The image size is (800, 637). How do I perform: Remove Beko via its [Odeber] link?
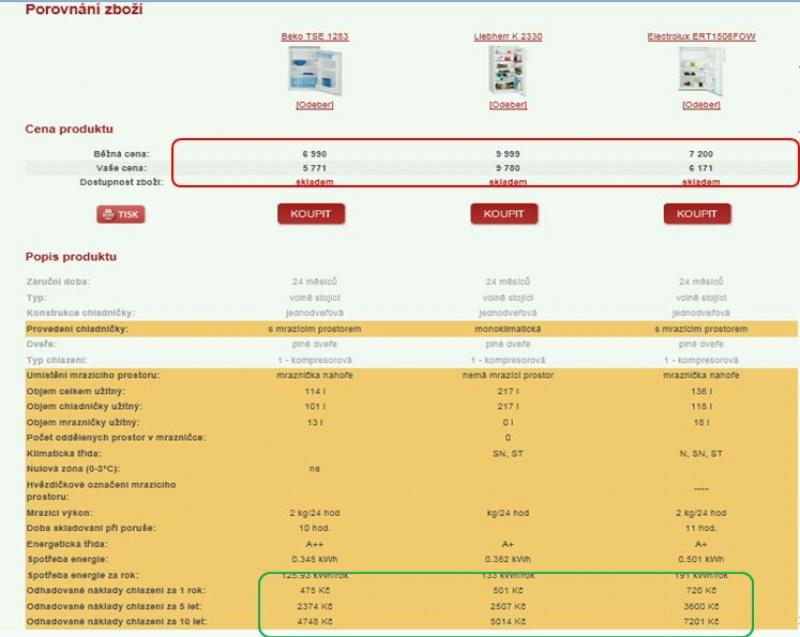pos(315,105)
